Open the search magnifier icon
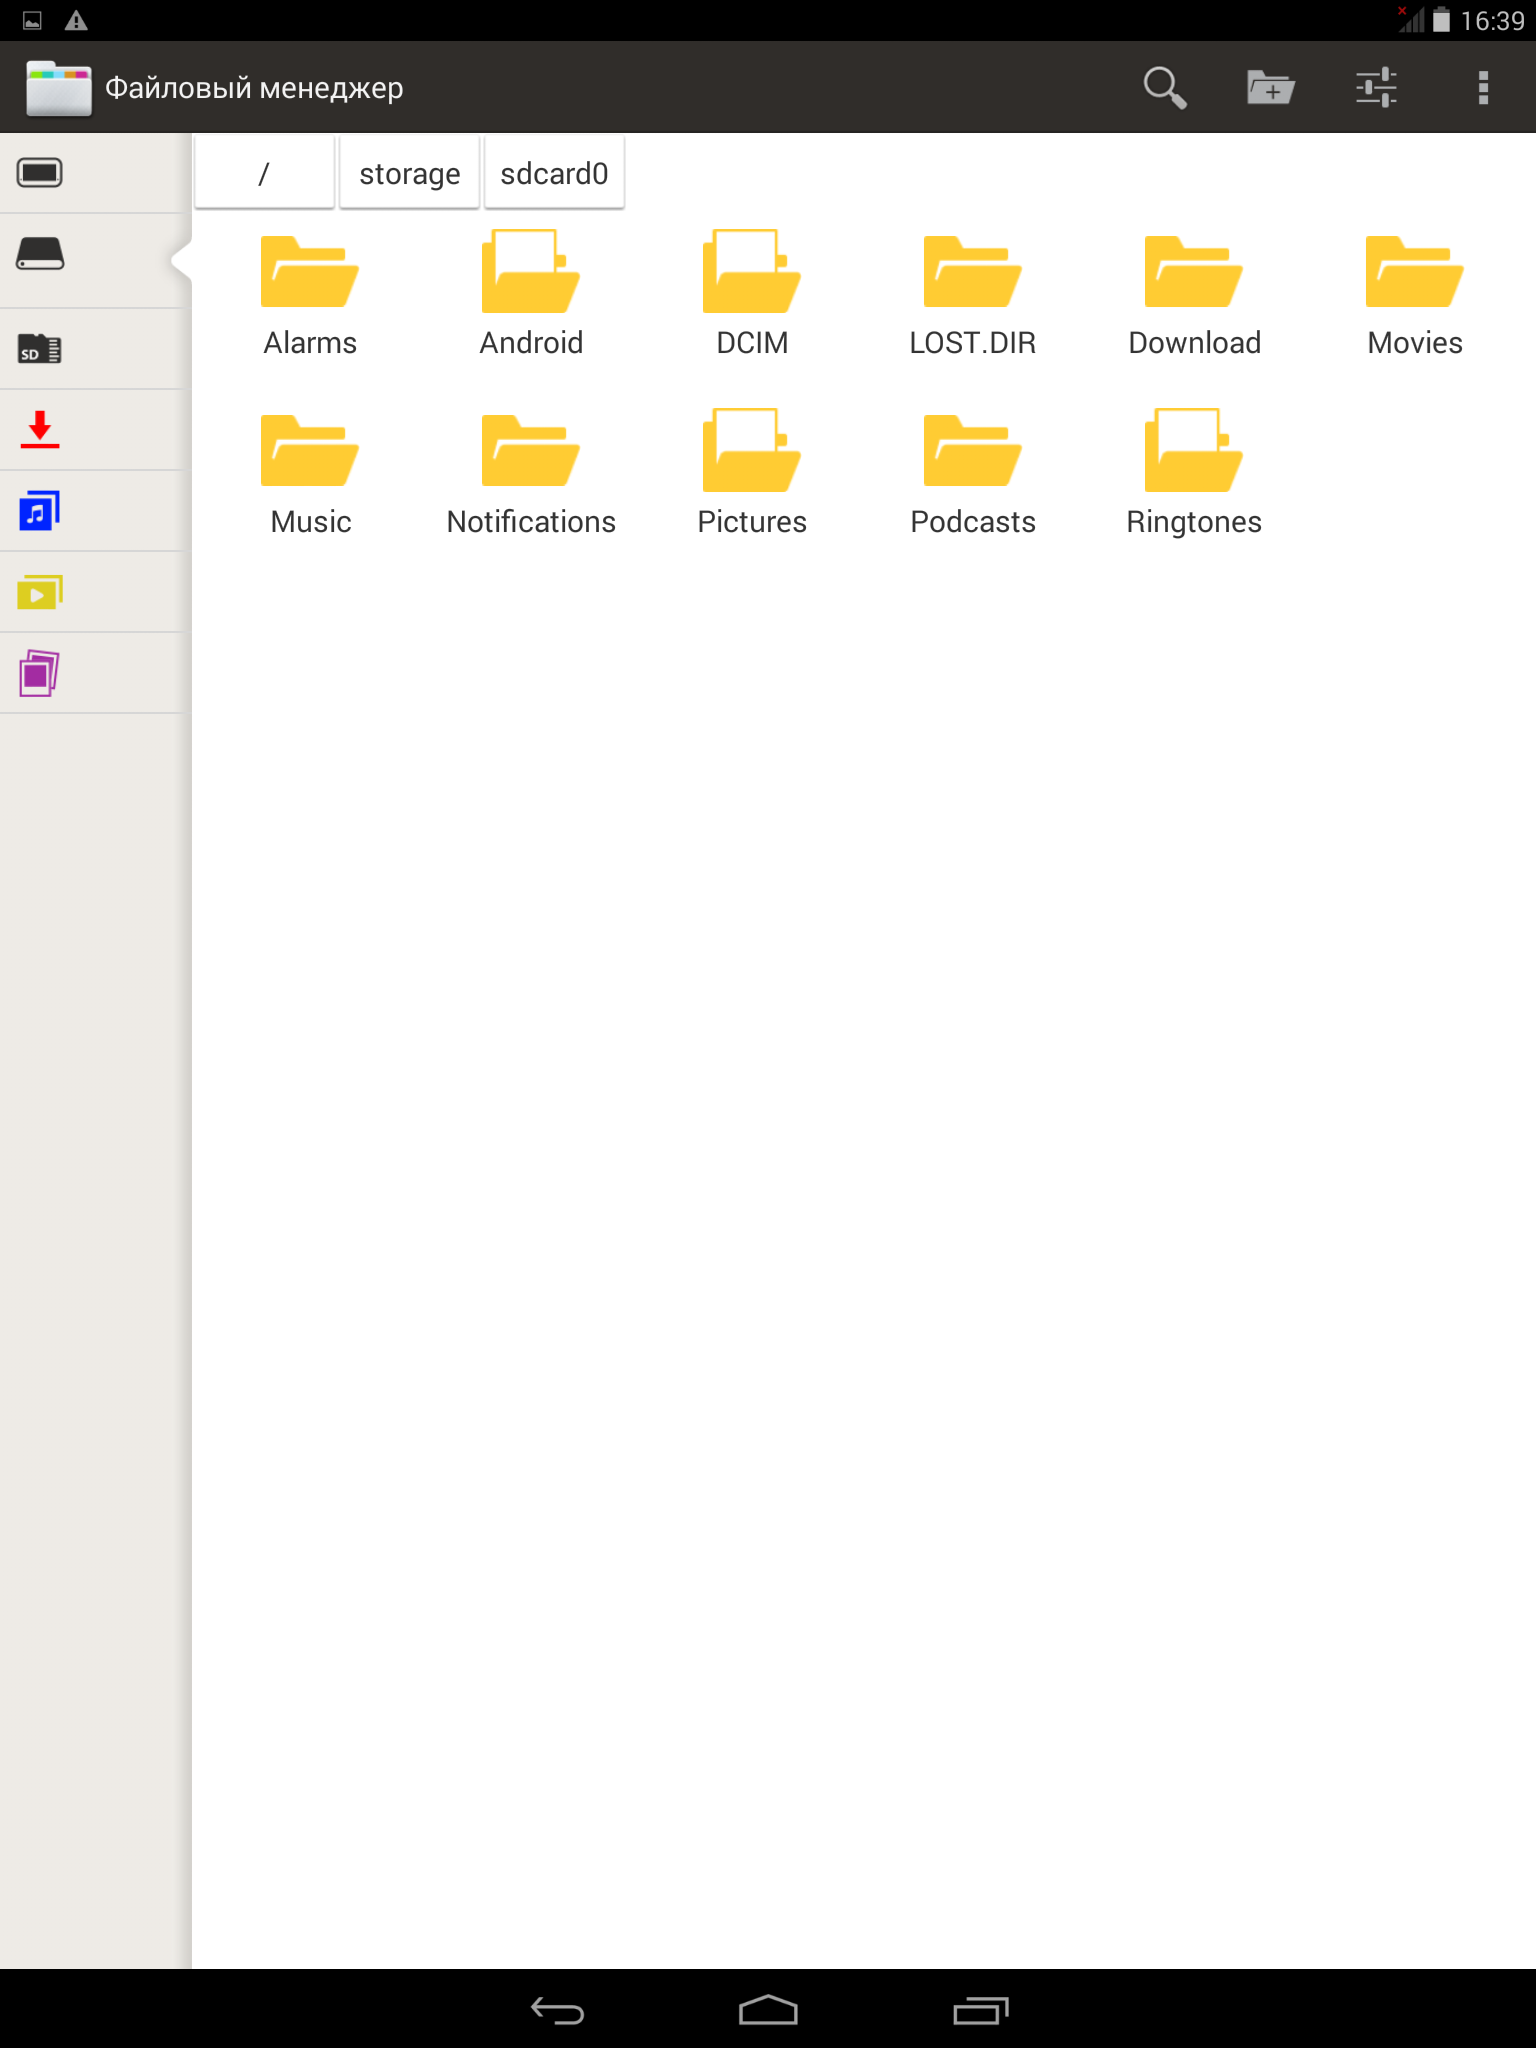The image size is (1536, 2048). click(1164, 88)
